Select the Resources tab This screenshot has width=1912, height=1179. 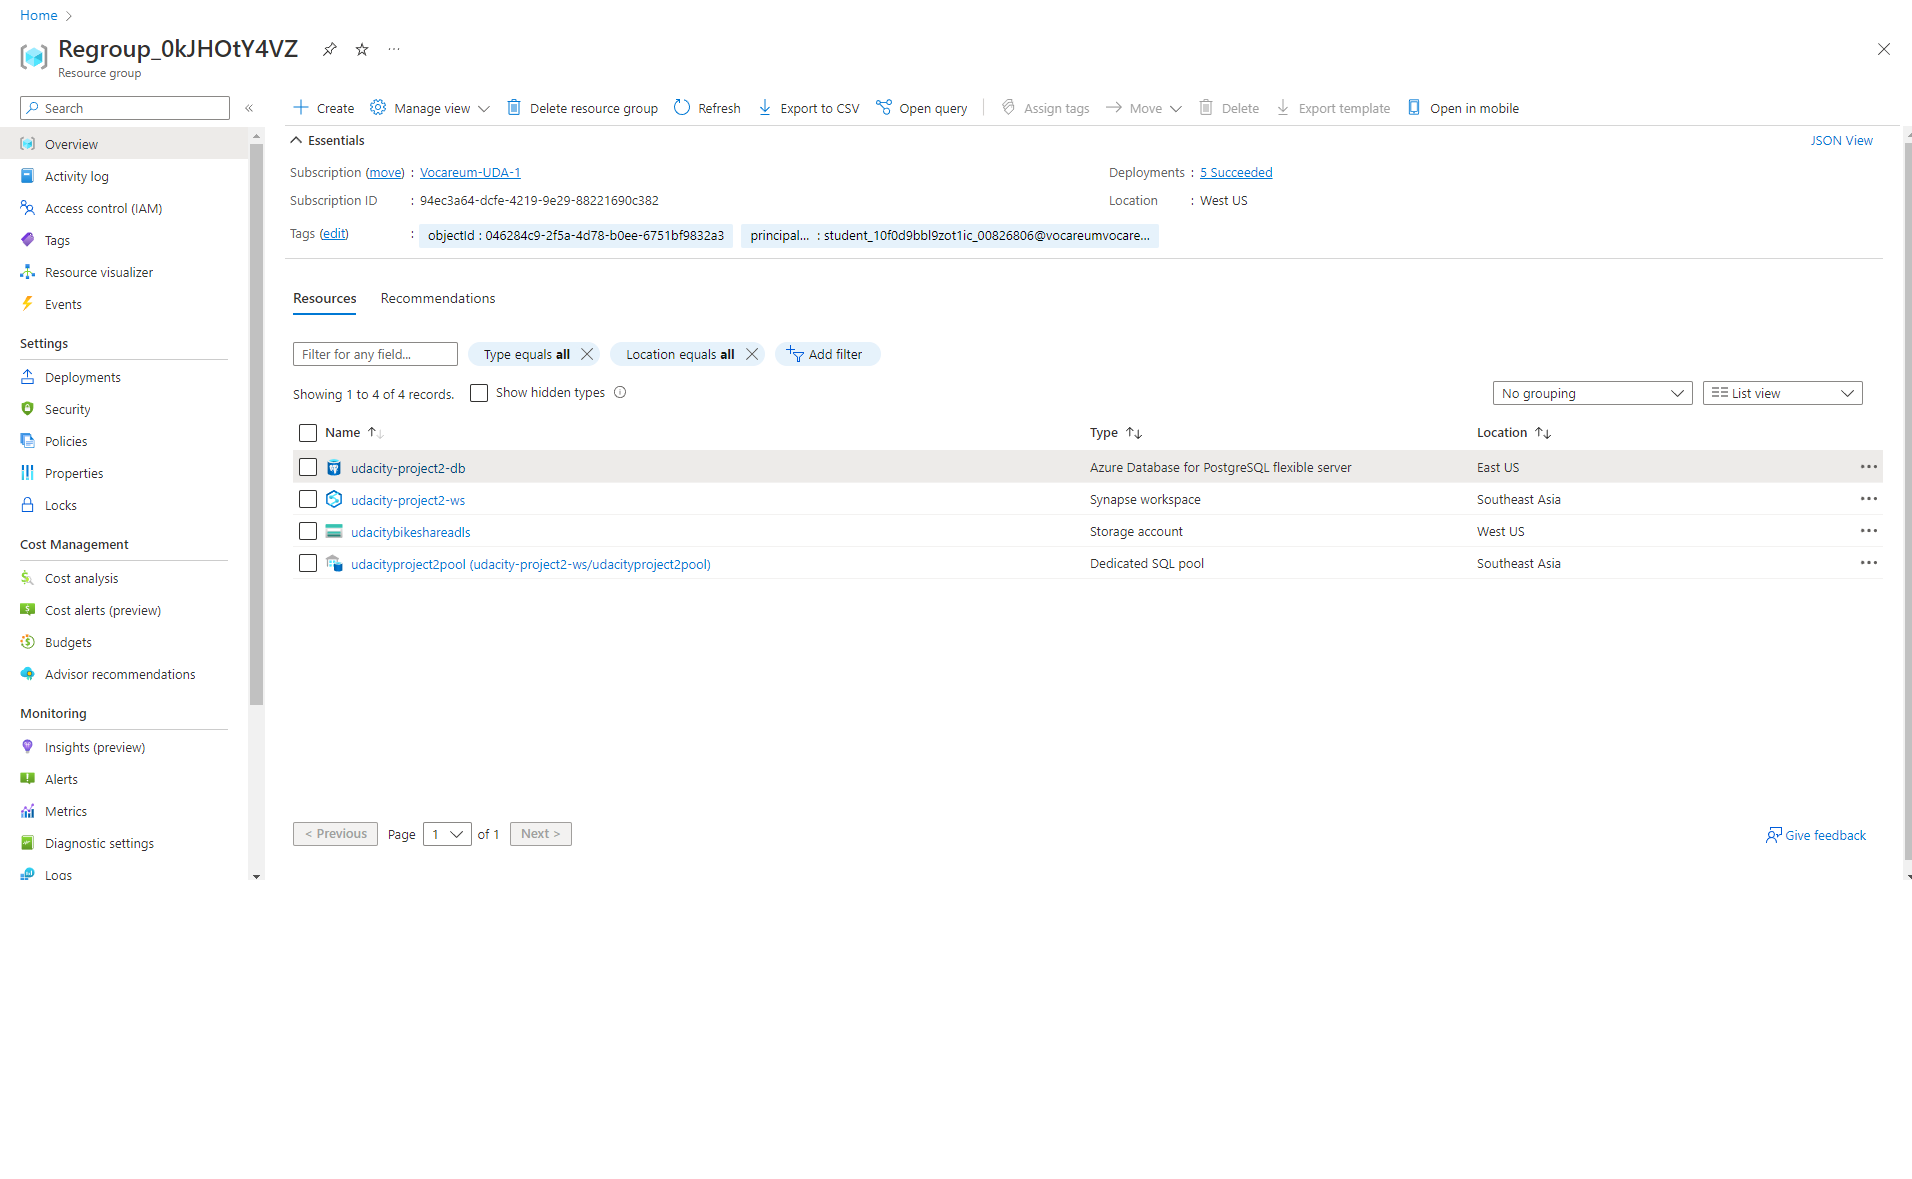tap(324, 298)
